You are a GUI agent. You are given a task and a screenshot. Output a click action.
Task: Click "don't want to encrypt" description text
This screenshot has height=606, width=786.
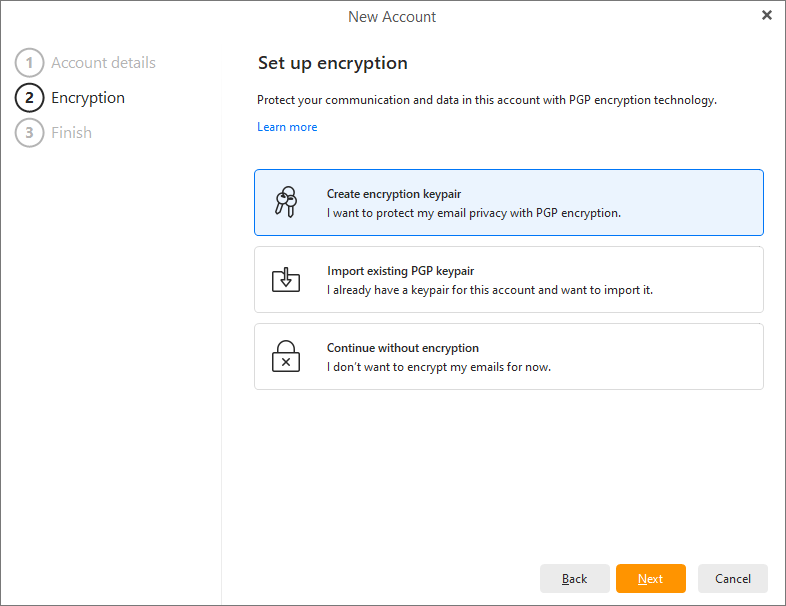click(438, 367)
